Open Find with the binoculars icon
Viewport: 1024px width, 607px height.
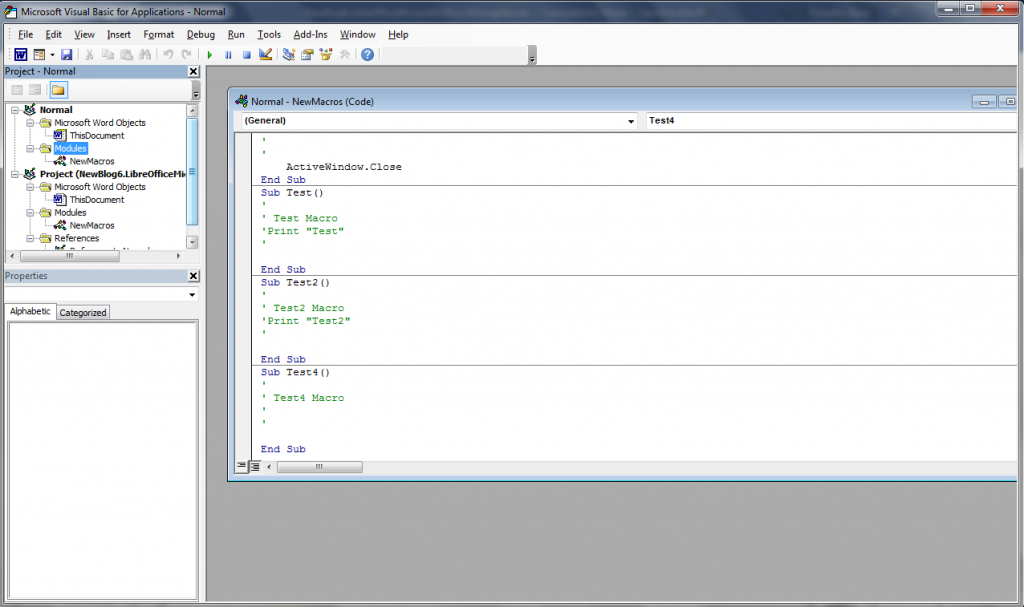(145, 54)
